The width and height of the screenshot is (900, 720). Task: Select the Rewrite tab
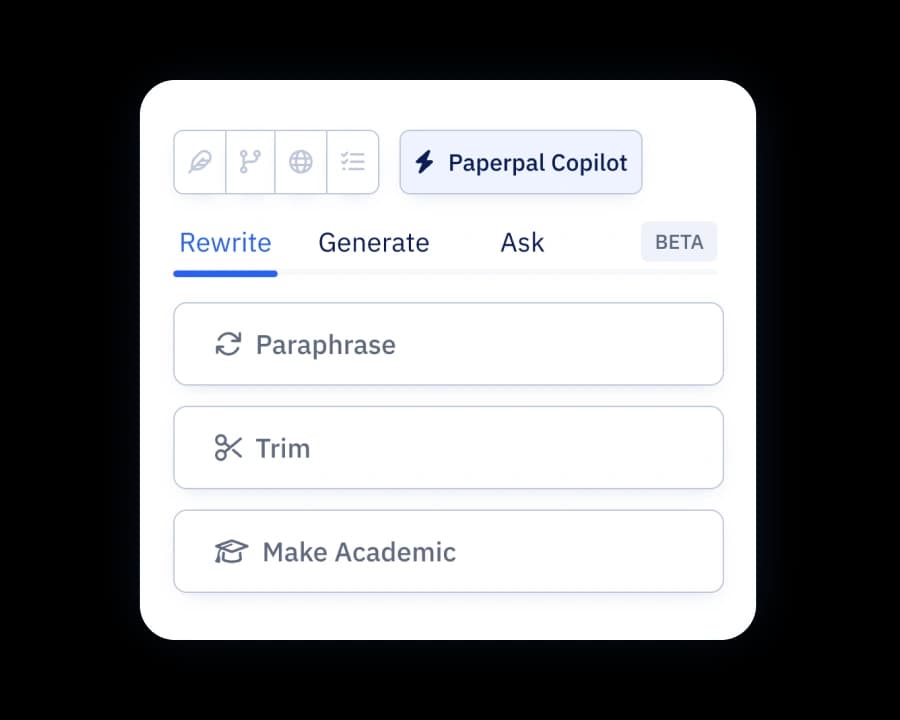pyautogui.click(x=225, y=242)
